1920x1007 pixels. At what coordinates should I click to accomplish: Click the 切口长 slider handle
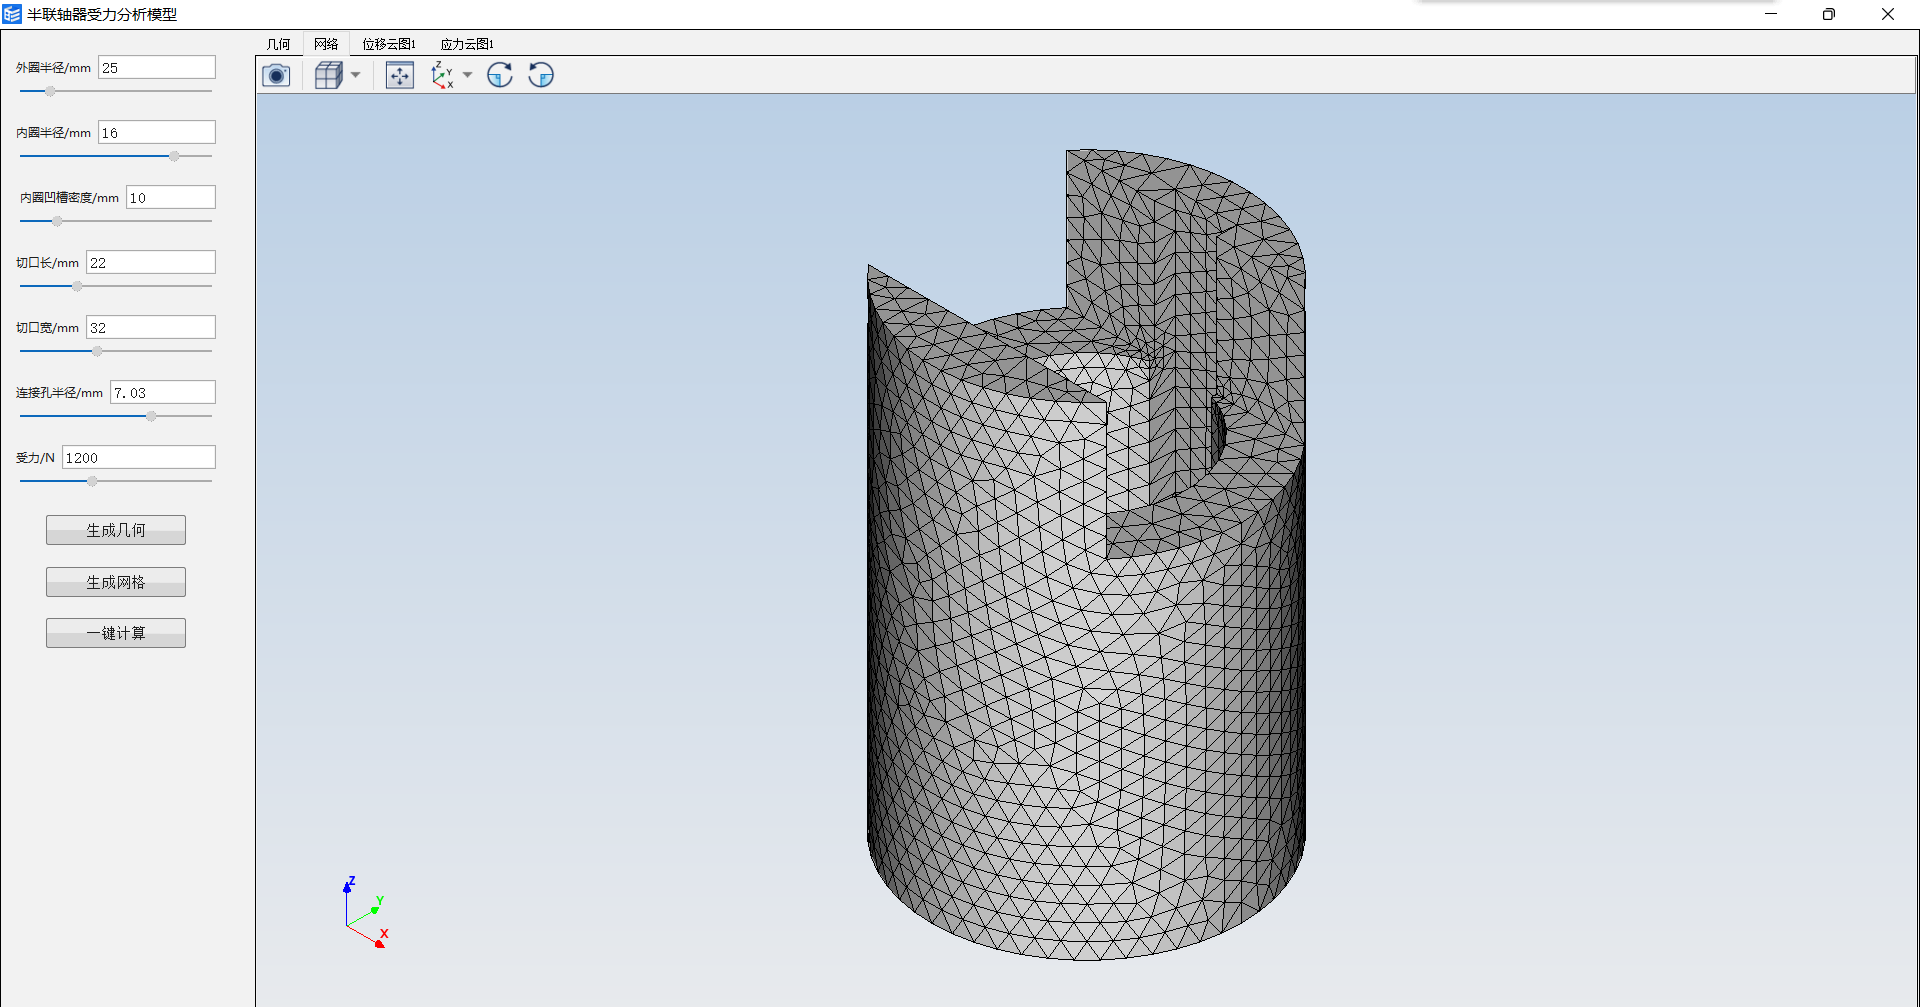tap(77, 286)
